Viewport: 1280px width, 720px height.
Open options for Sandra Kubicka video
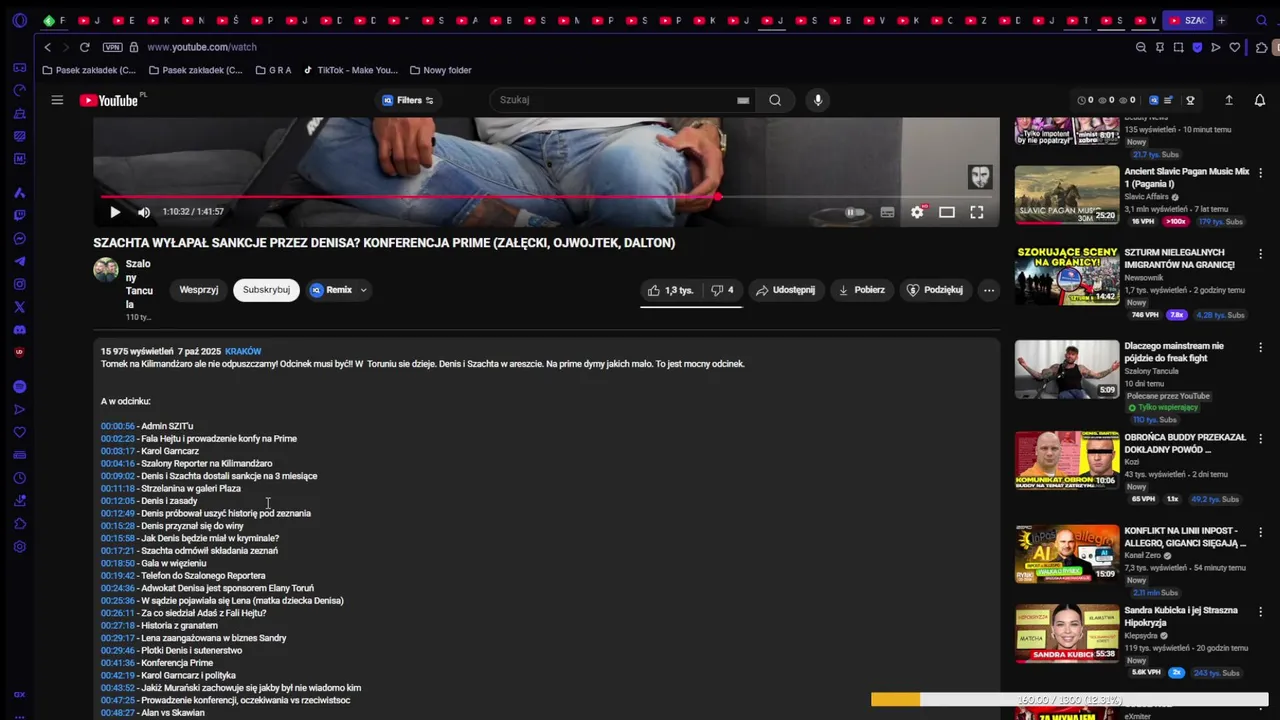(1260, 612)
